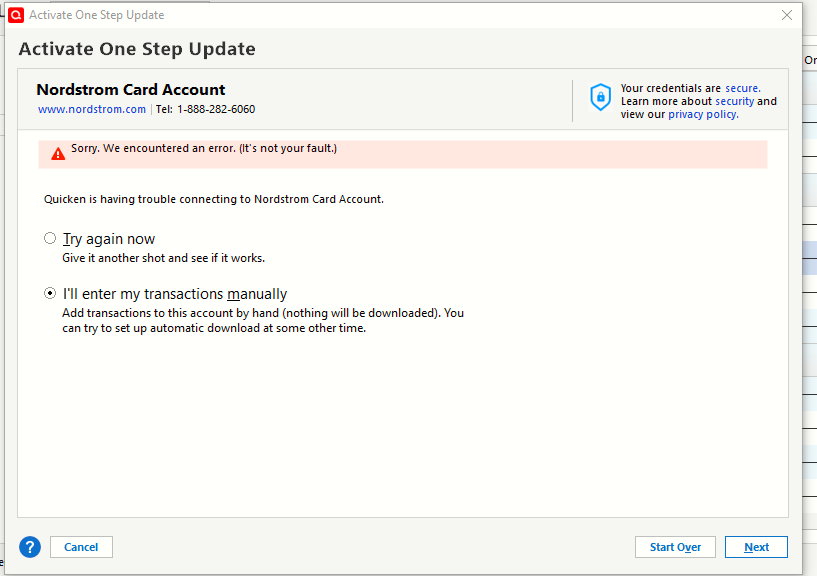The height and width of the screenshot is (576, 817).
Task: Open the "secure" credentials link
Action: point(742,88)
